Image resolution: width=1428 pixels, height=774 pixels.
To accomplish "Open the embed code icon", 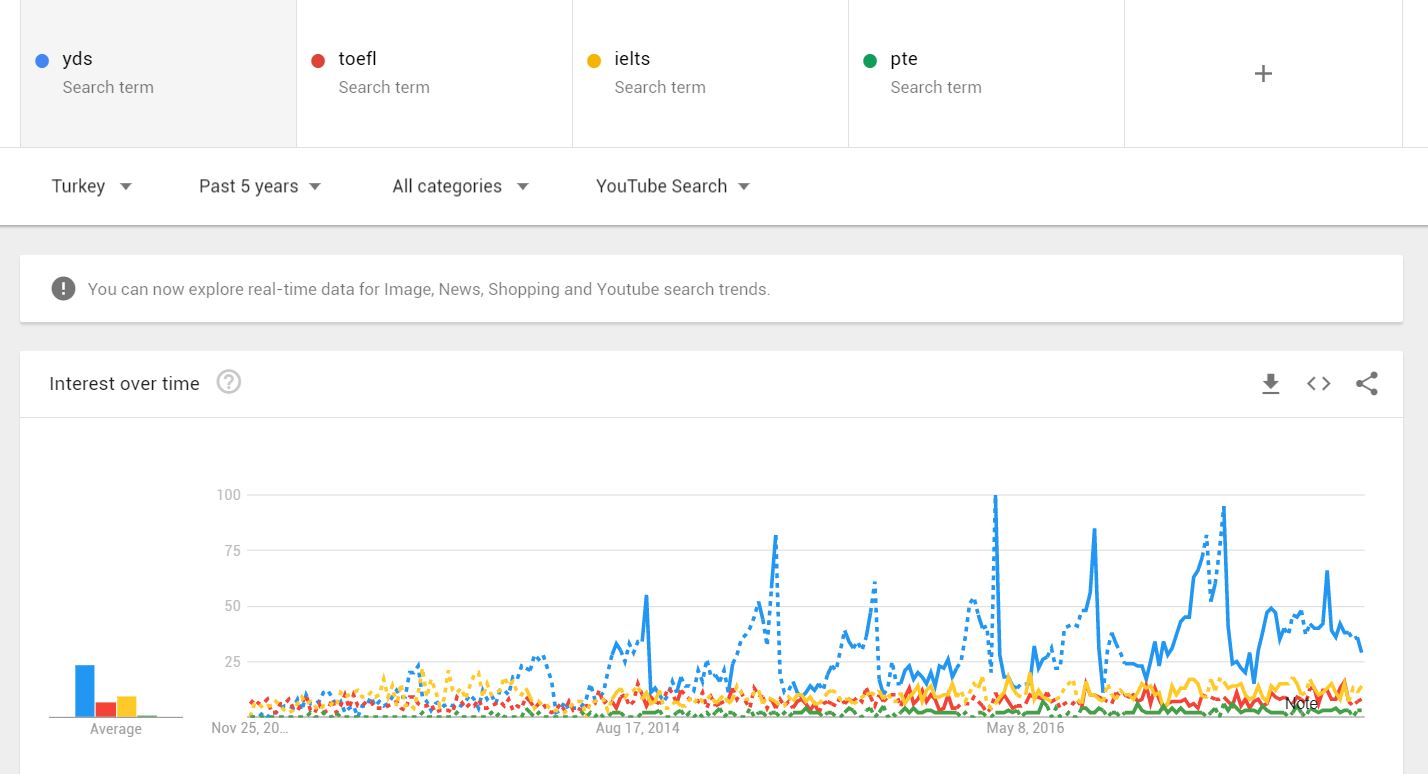I will click(1318, 384).
